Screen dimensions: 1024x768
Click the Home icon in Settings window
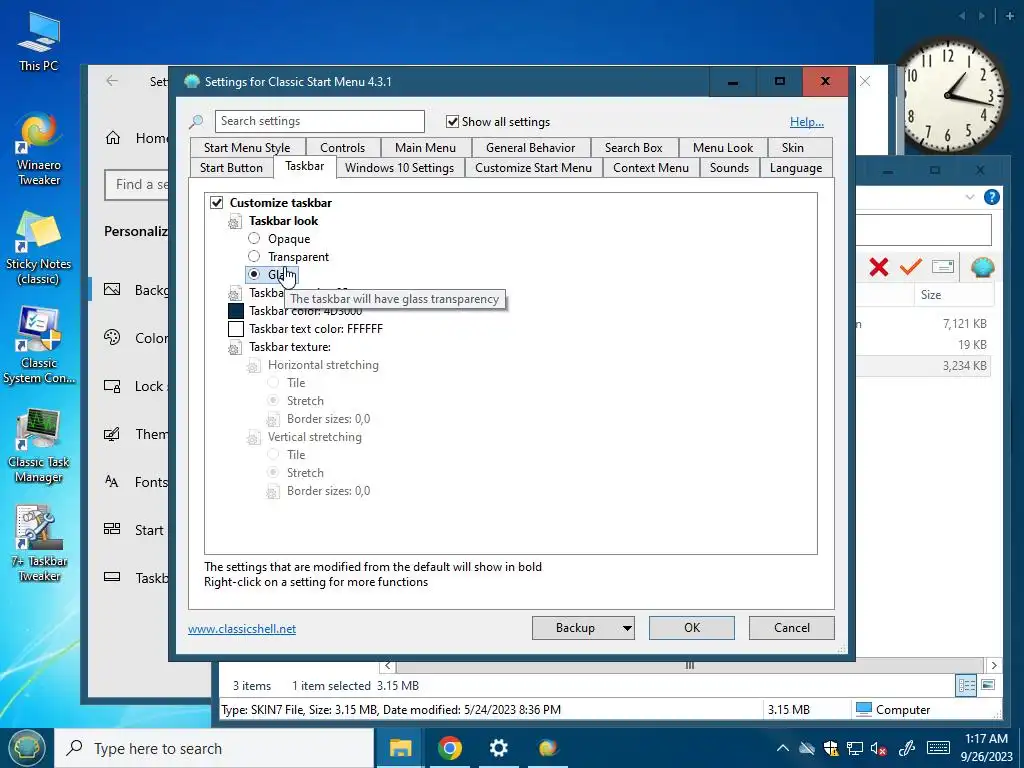pos(113,138)
